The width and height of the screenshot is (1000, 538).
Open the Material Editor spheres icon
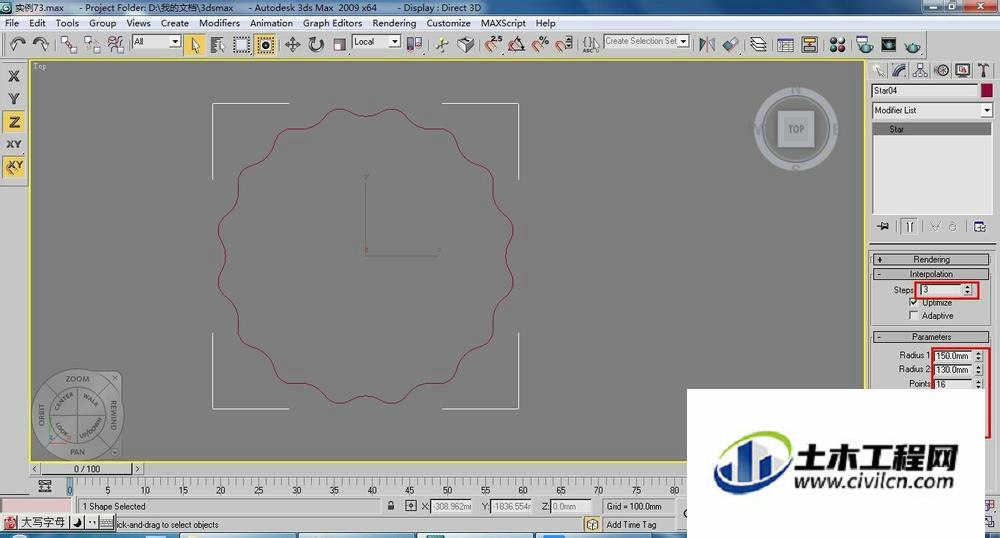point(837,45)
